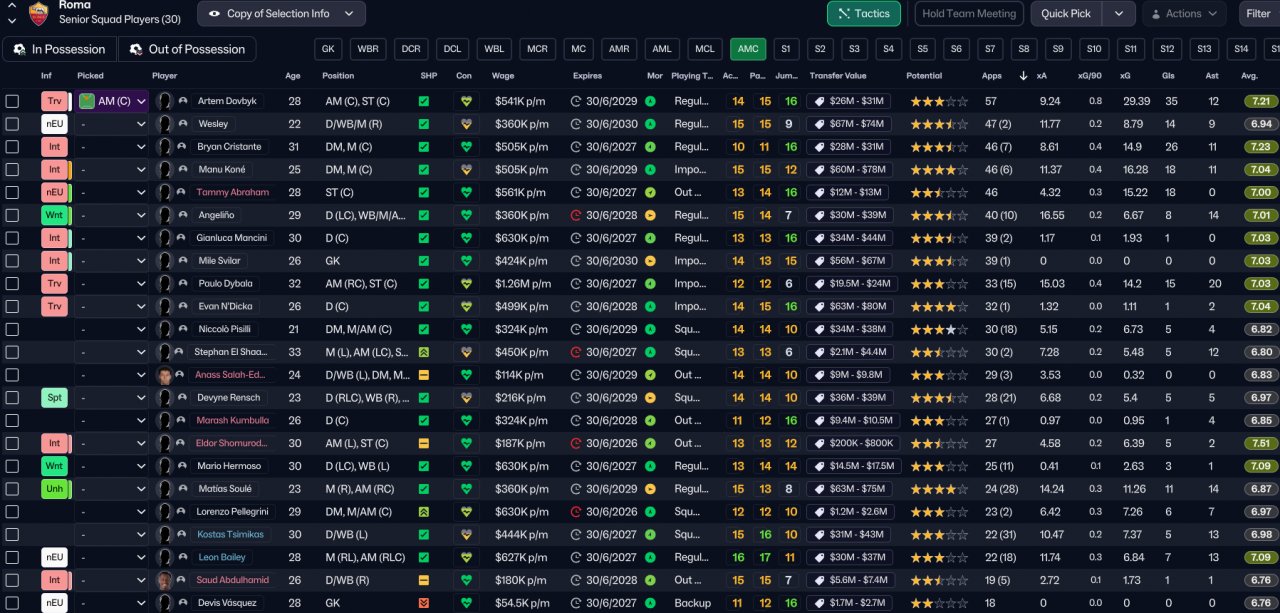Click the Trv status badge for Artem Dovbyk

(54, 101)
